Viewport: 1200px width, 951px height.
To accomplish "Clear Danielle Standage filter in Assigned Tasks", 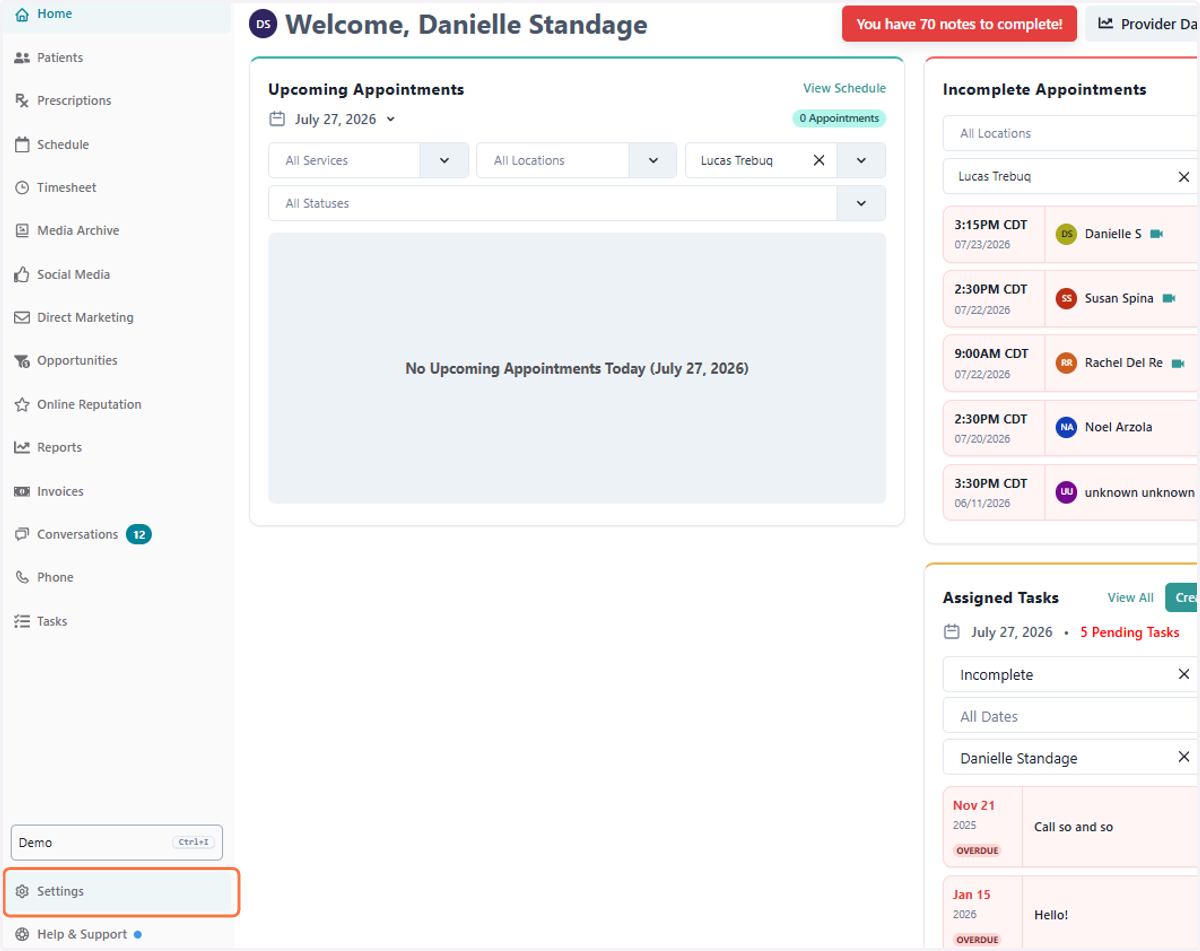I will pos(1184,758).
